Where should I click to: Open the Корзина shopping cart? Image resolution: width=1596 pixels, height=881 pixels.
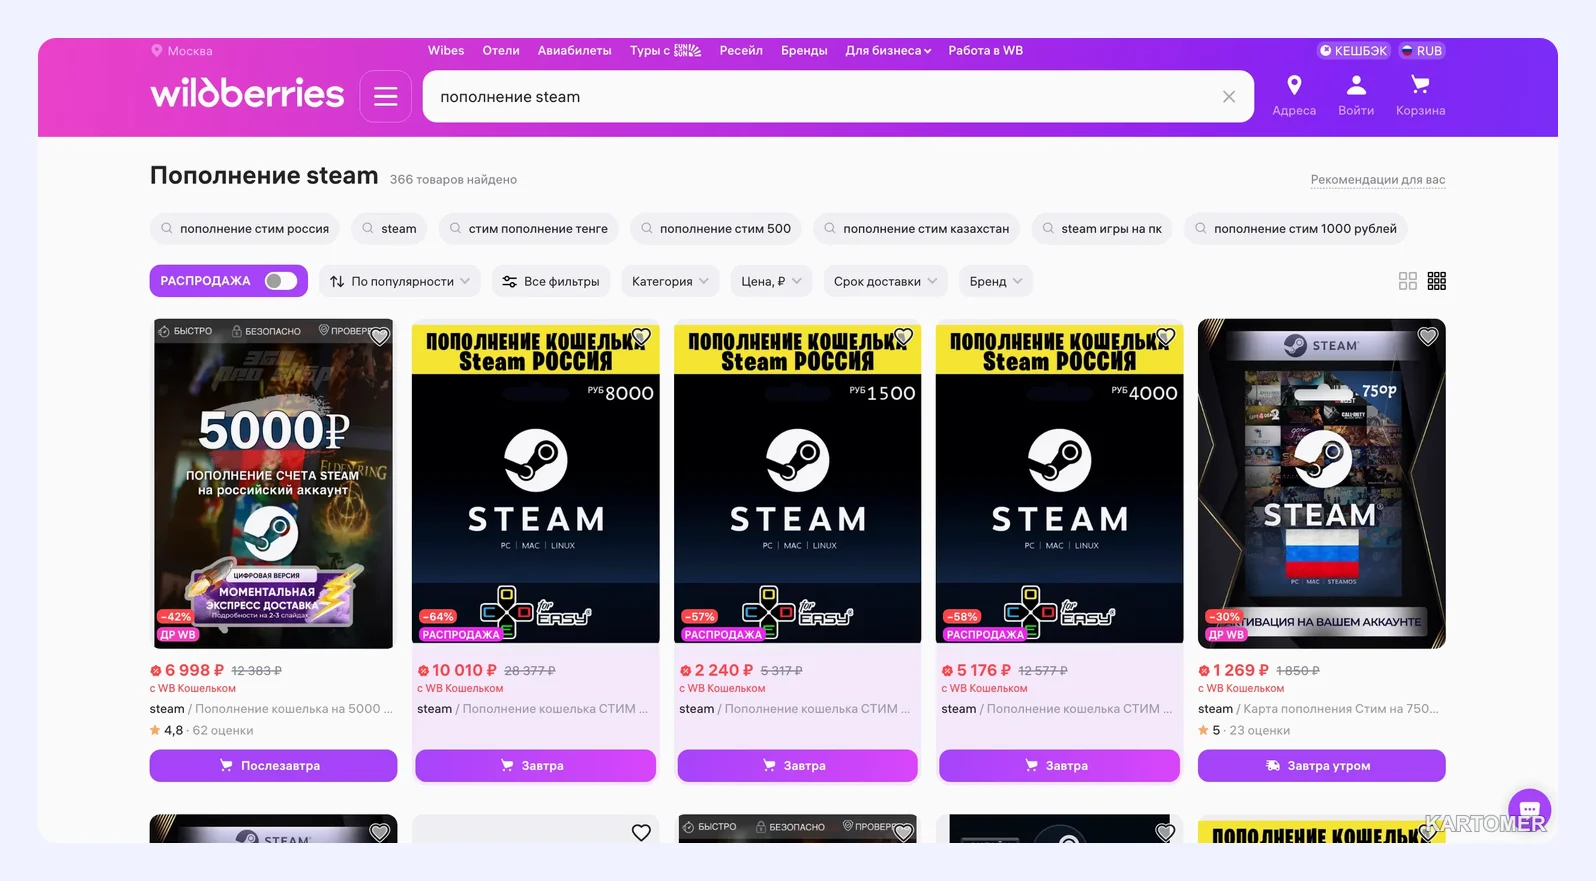click(1420, 96)
